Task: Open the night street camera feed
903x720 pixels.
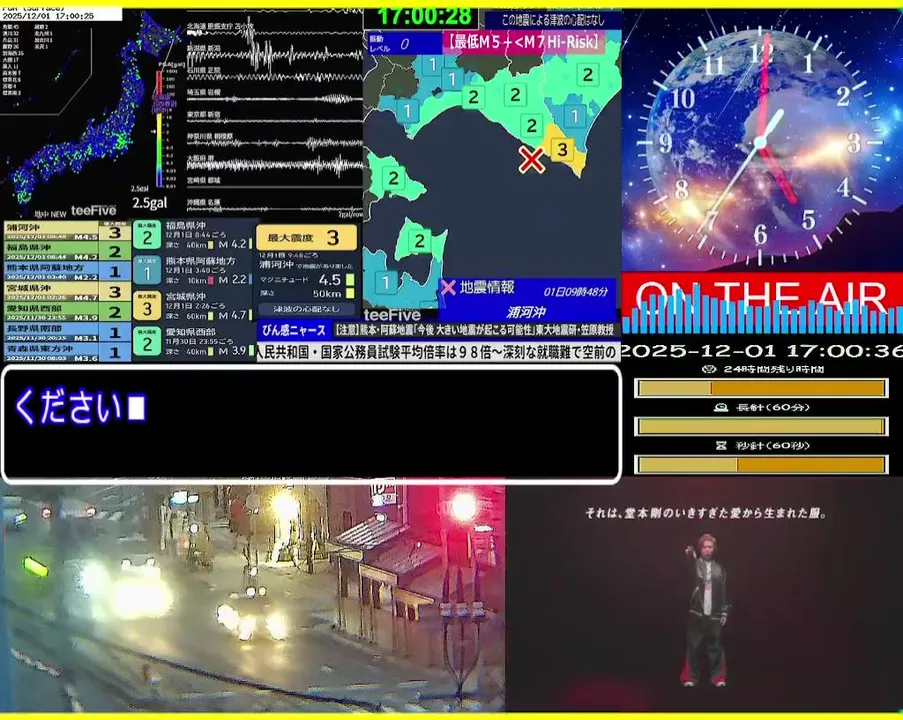Action: tap(252, 598)
